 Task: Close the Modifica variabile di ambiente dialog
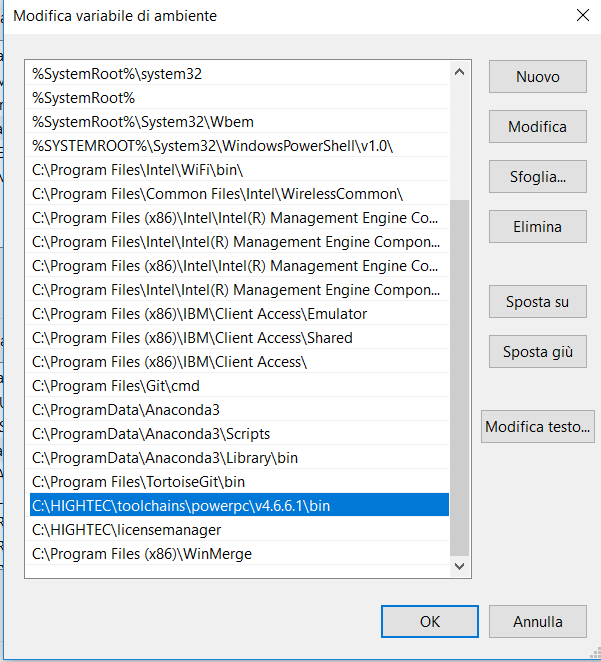point(583,15)
